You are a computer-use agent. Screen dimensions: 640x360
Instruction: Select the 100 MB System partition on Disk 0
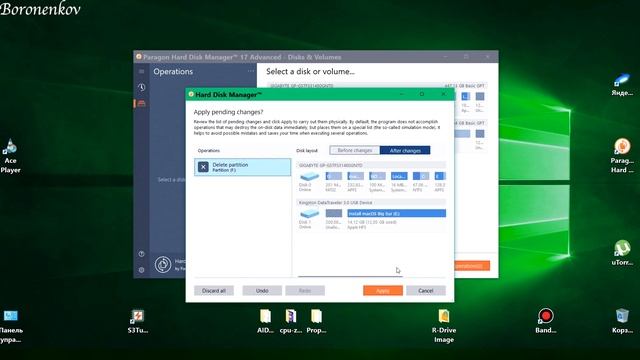tap(377, 176)
